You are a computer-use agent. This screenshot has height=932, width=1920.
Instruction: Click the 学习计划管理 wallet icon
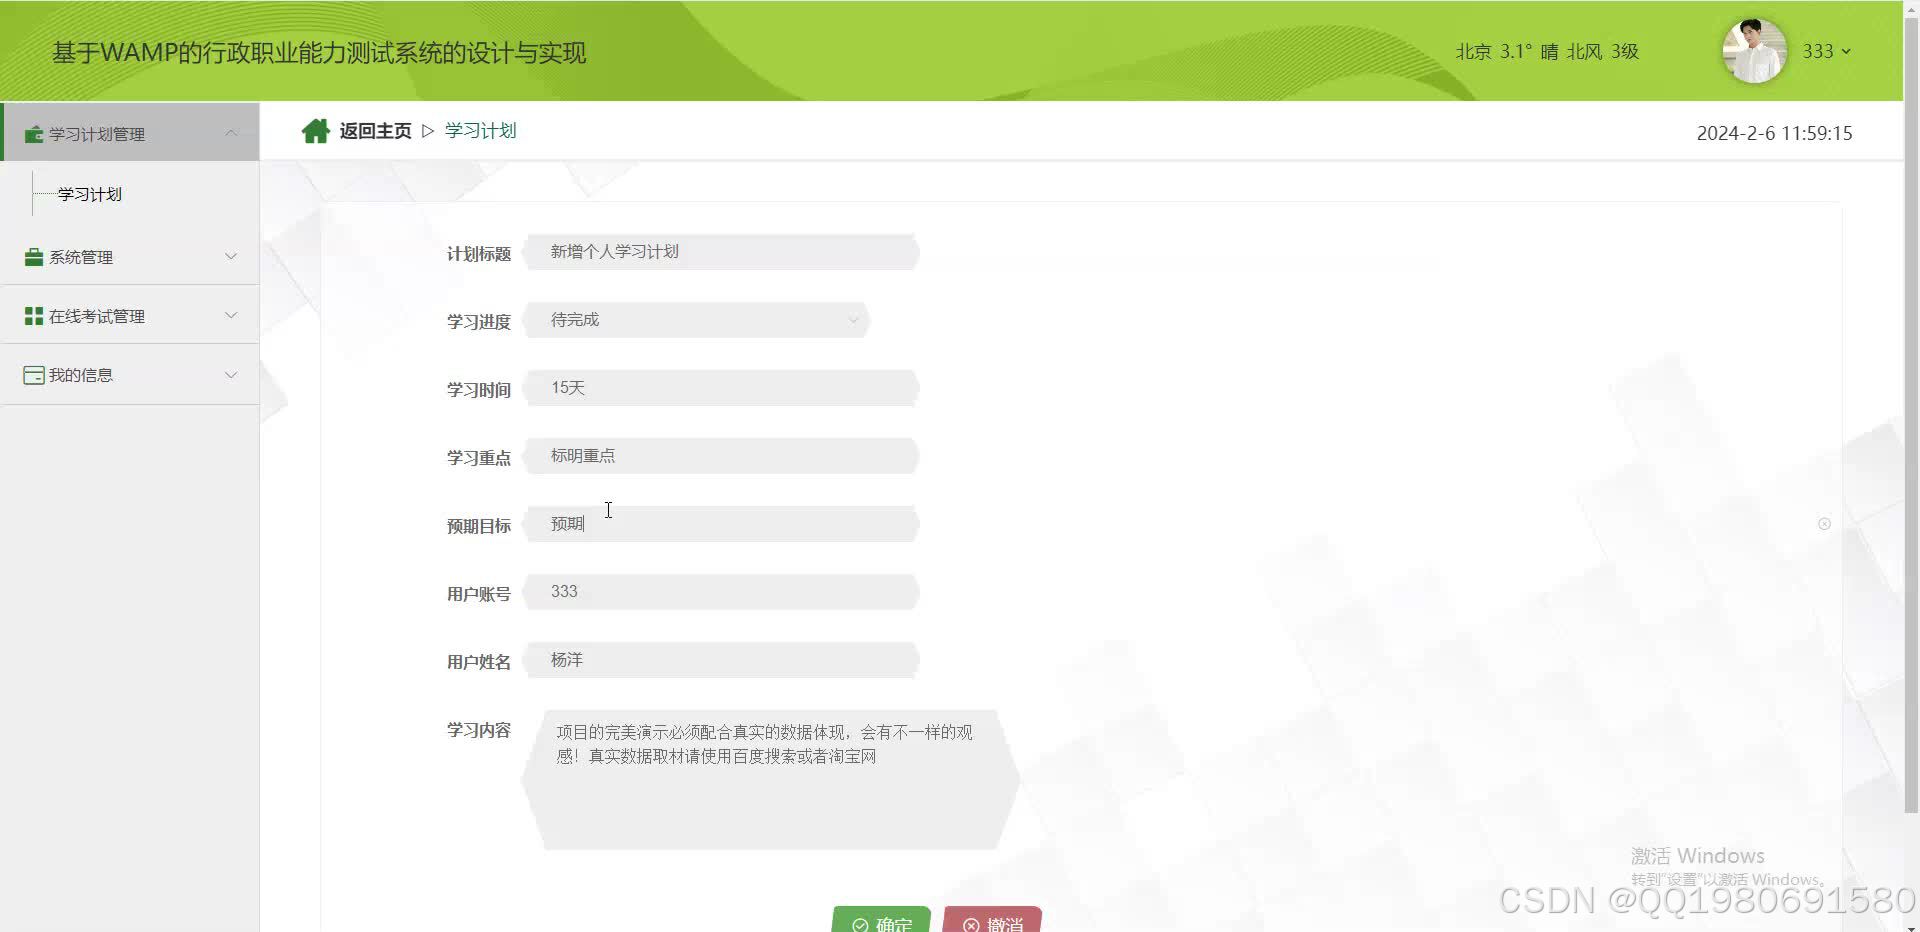(33, 134)
